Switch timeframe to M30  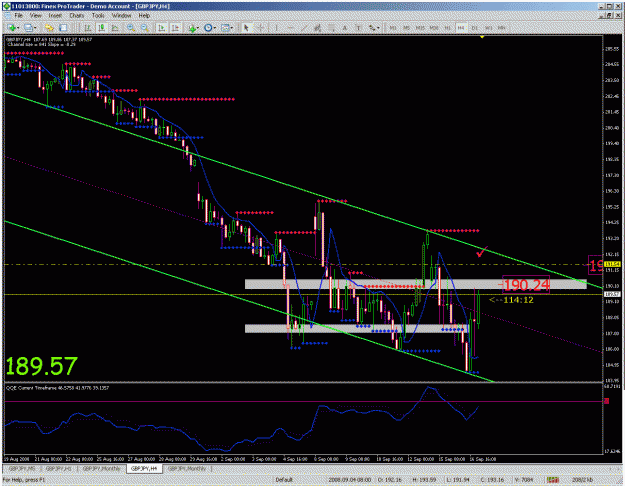pos(434,28)
